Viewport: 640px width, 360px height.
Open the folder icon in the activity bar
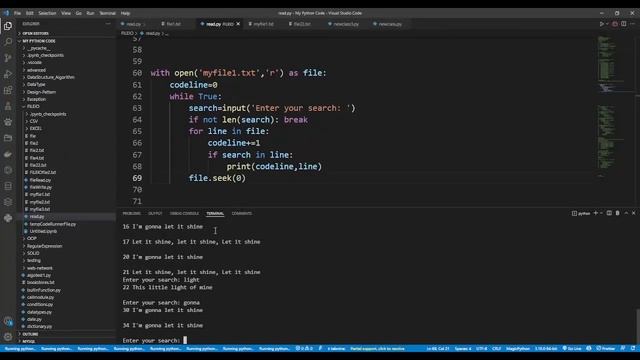click(x=8, y=138)
